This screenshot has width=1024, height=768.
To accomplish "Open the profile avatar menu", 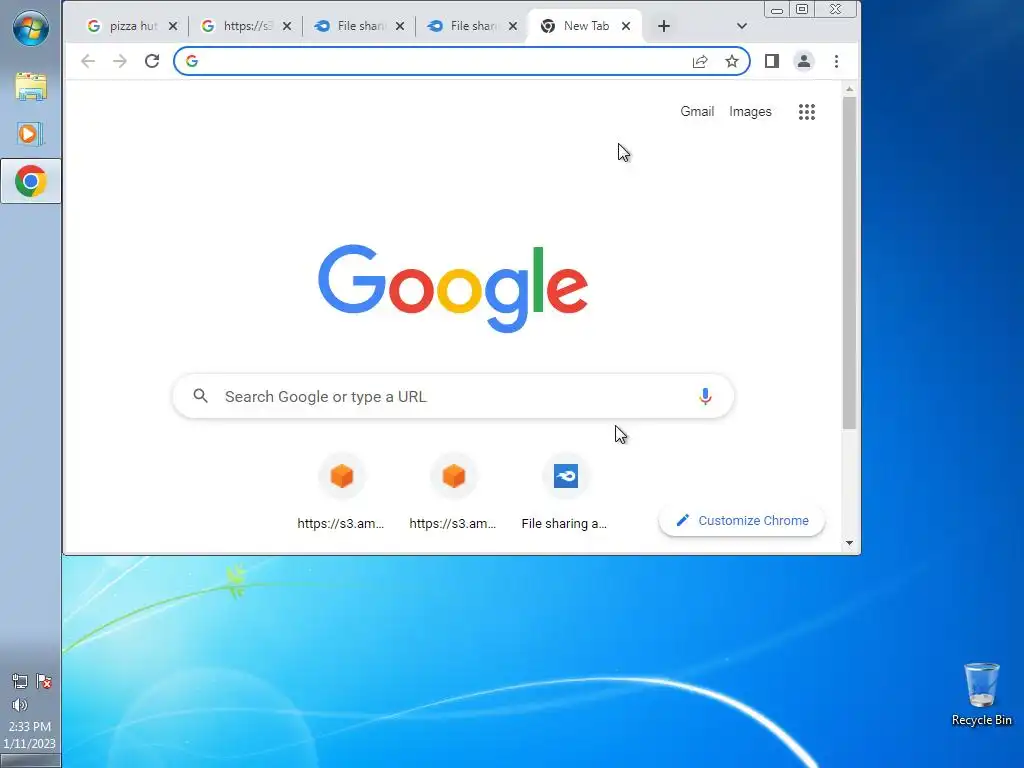I will [x=804, y=61].
